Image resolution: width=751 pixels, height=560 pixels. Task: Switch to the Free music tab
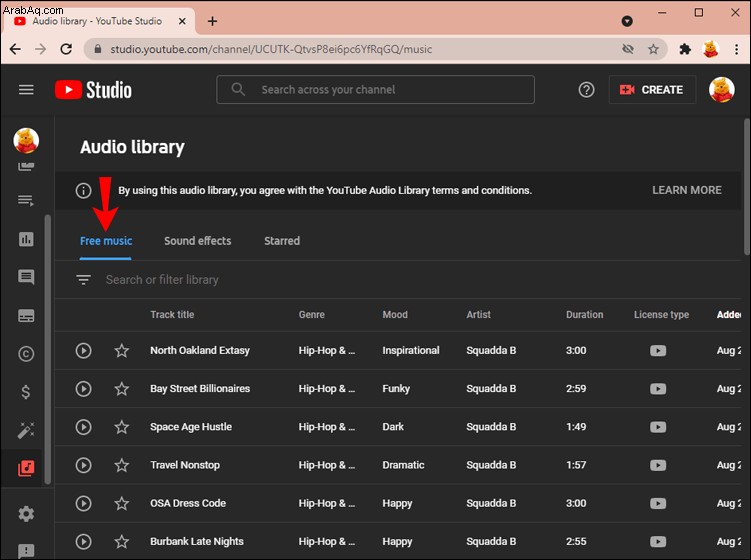coord(106,241)
